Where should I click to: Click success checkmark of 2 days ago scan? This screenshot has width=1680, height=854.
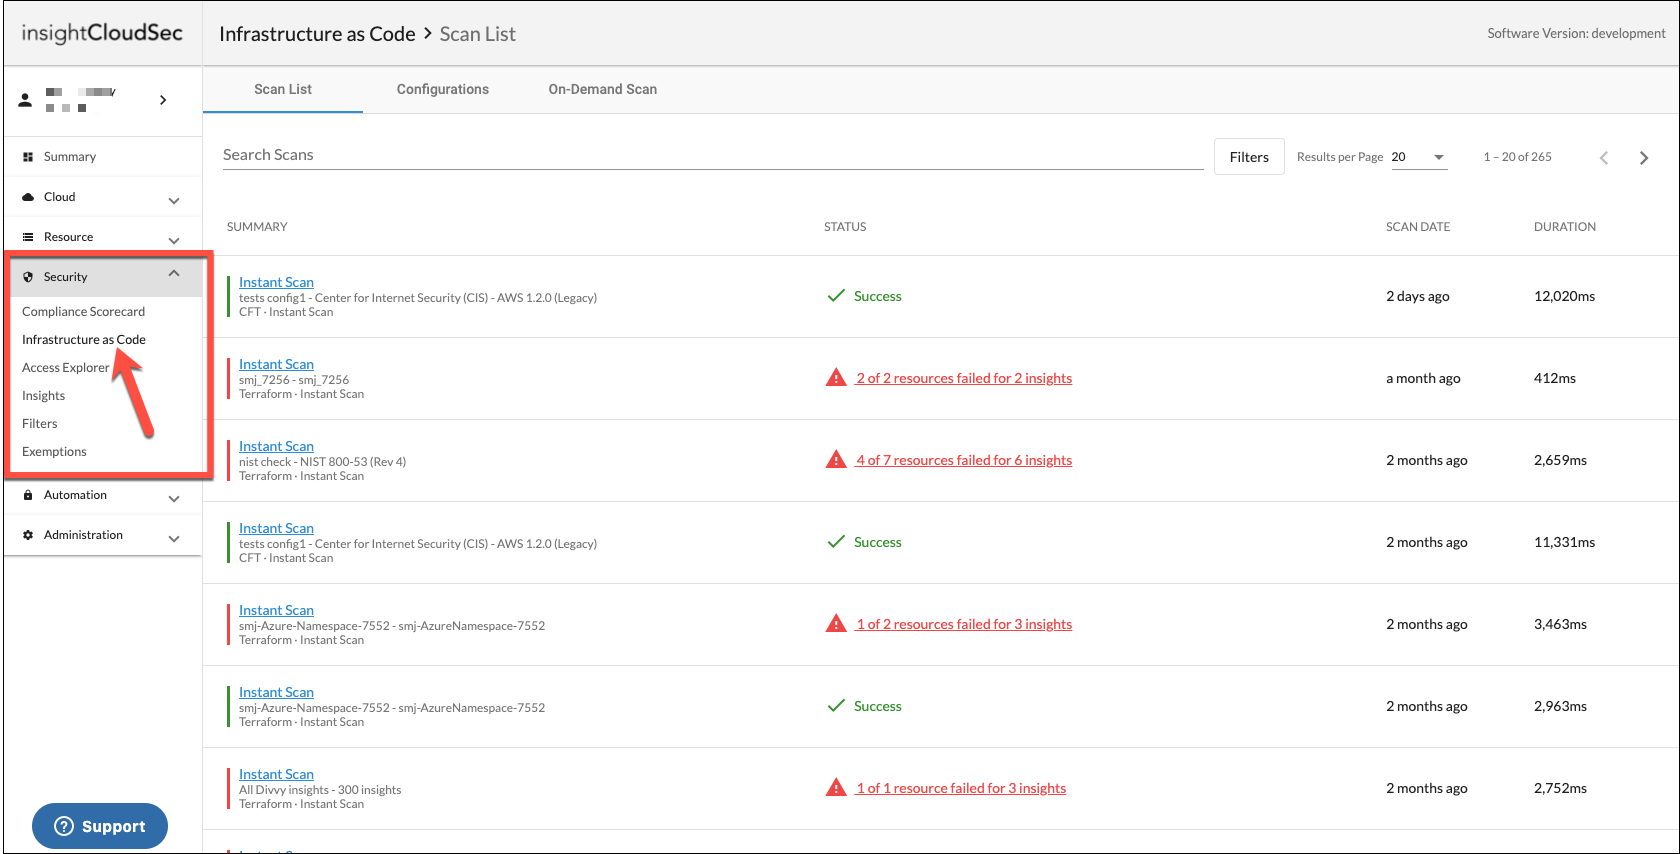(x=836, y=296)
